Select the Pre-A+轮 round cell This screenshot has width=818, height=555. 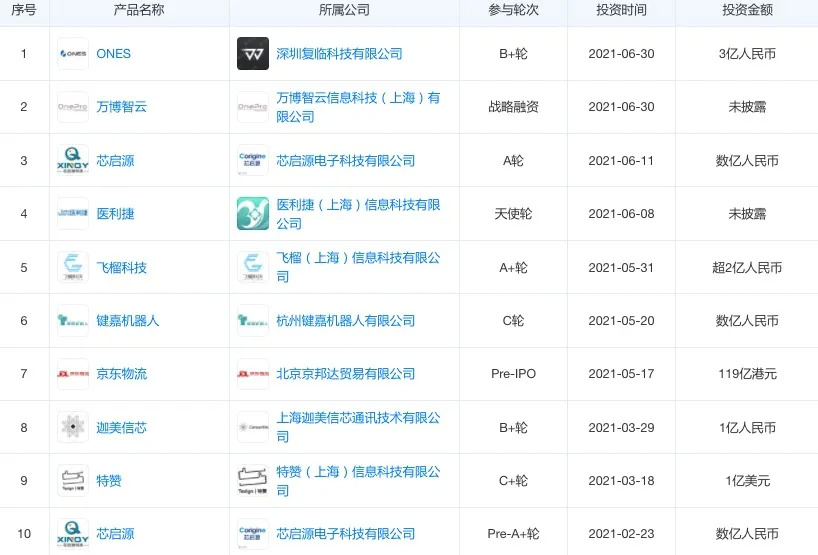(x=513, y=534)
